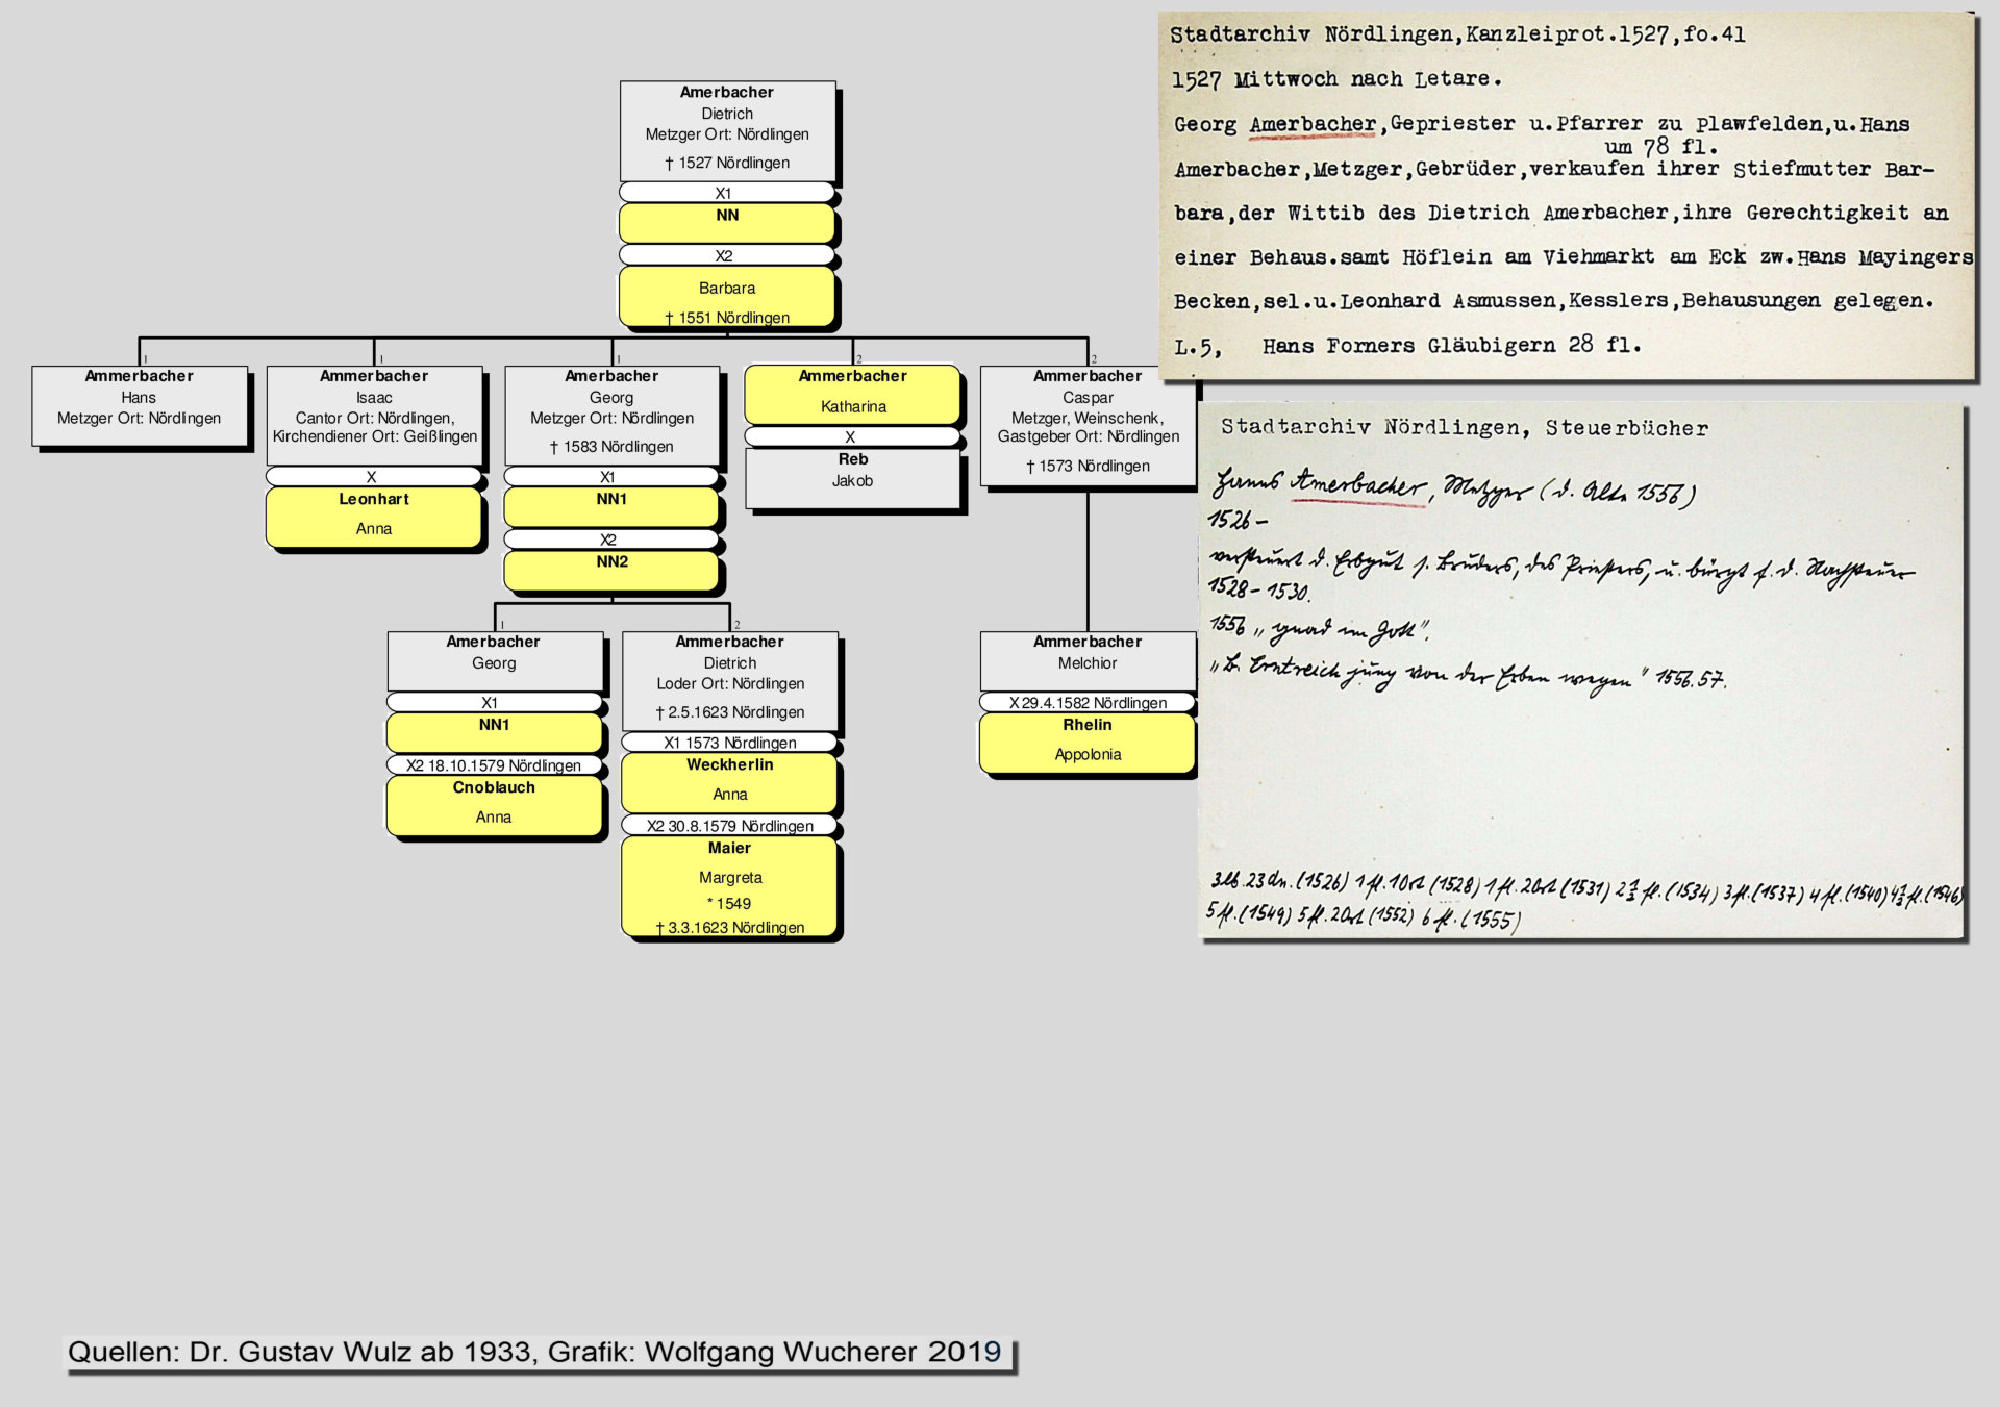The image size is (2000, 1407).
Task: Click the Dietrich Amerbacher root box
Action: (x=727, y=130)
